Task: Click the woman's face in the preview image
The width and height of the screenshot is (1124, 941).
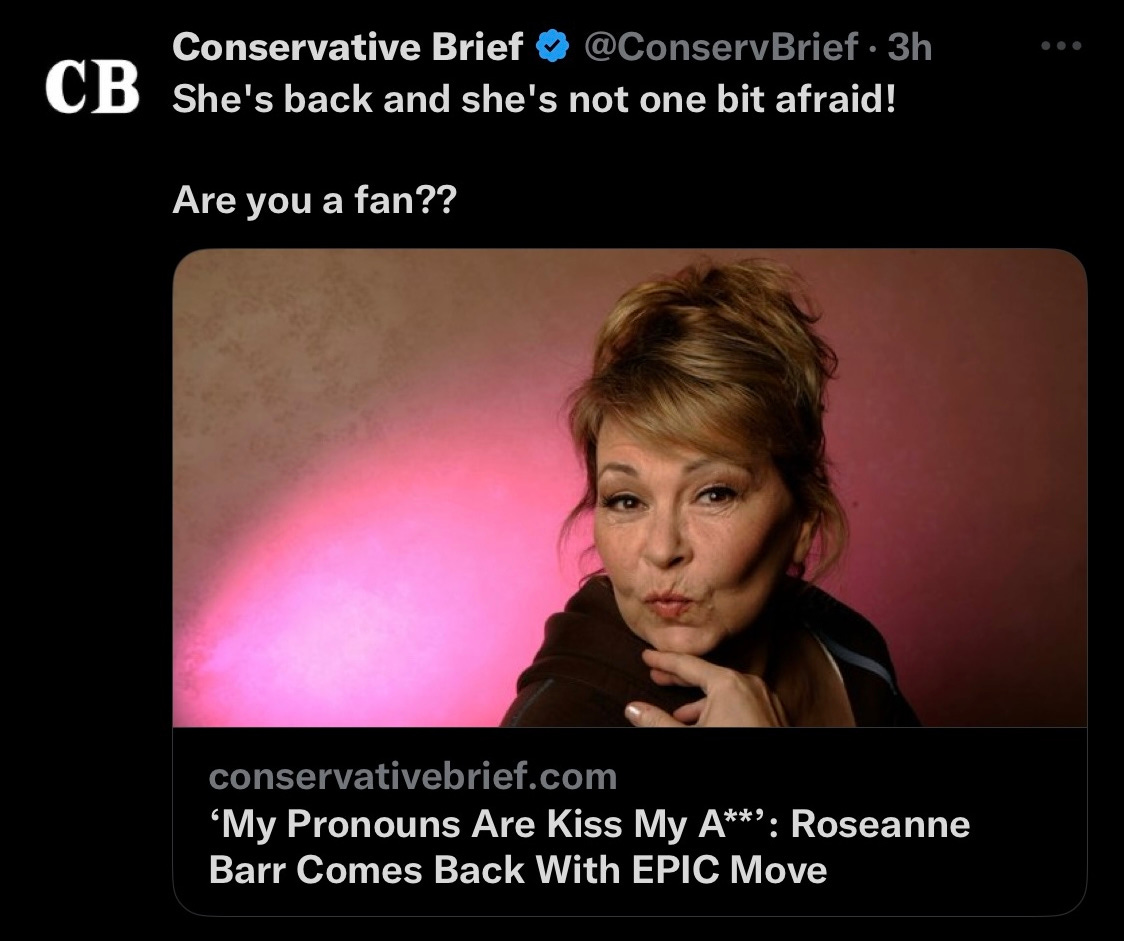Action: tap(681, 530)
